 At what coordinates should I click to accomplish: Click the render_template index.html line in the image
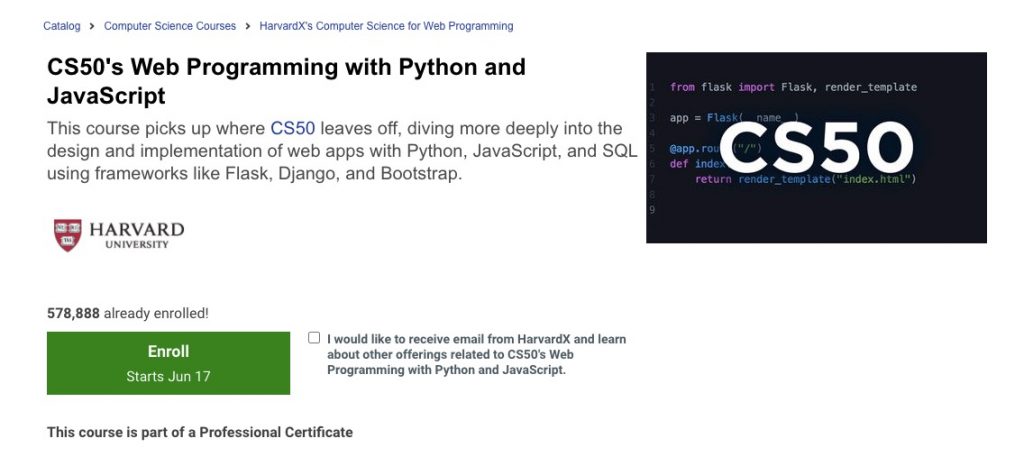(x=826, y=179)
